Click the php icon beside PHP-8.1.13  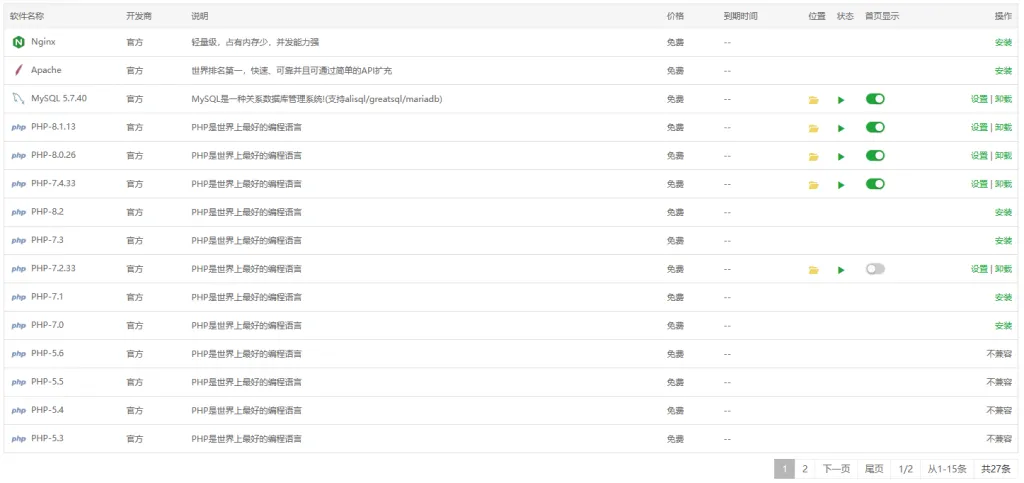tap(18, 127)
